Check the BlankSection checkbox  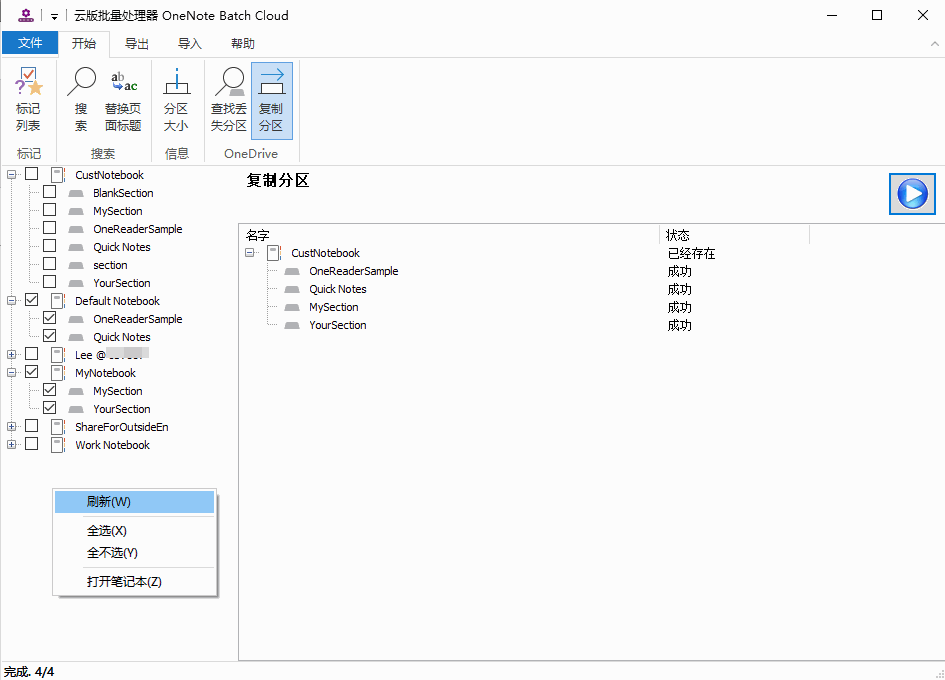pos(50,193)
